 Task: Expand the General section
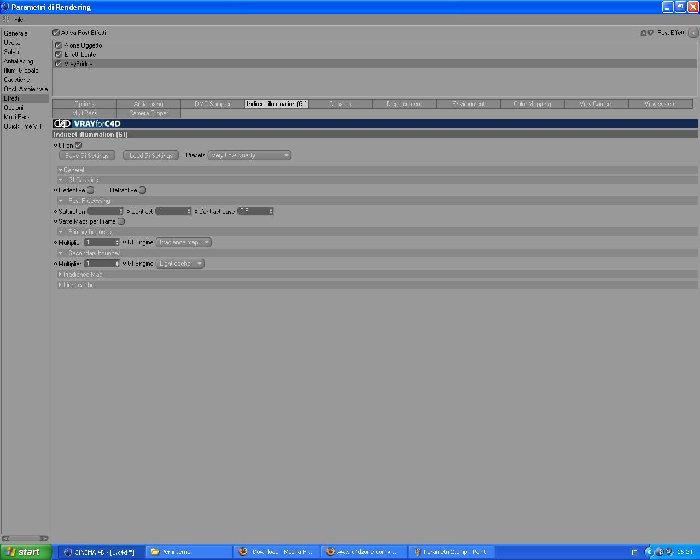[377, 170]
